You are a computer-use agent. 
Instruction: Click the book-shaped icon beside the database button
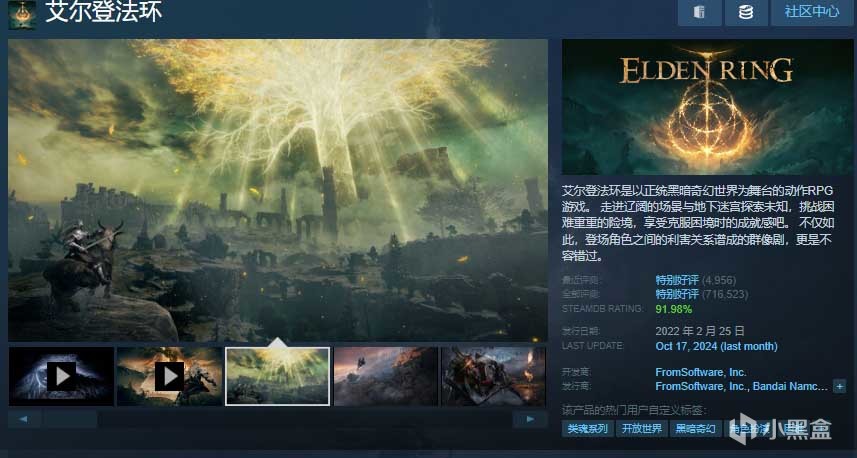tap(700, 12)
